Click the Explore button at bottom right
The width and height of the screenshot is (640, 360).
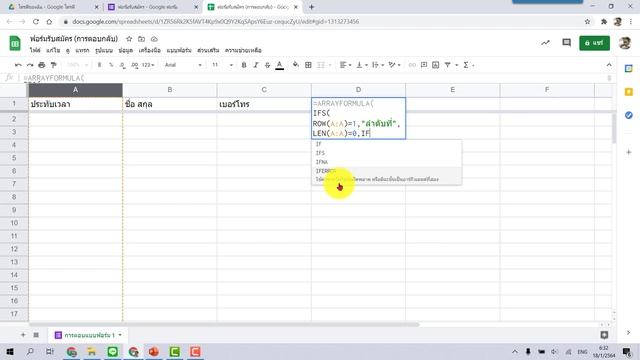[604, 335]
